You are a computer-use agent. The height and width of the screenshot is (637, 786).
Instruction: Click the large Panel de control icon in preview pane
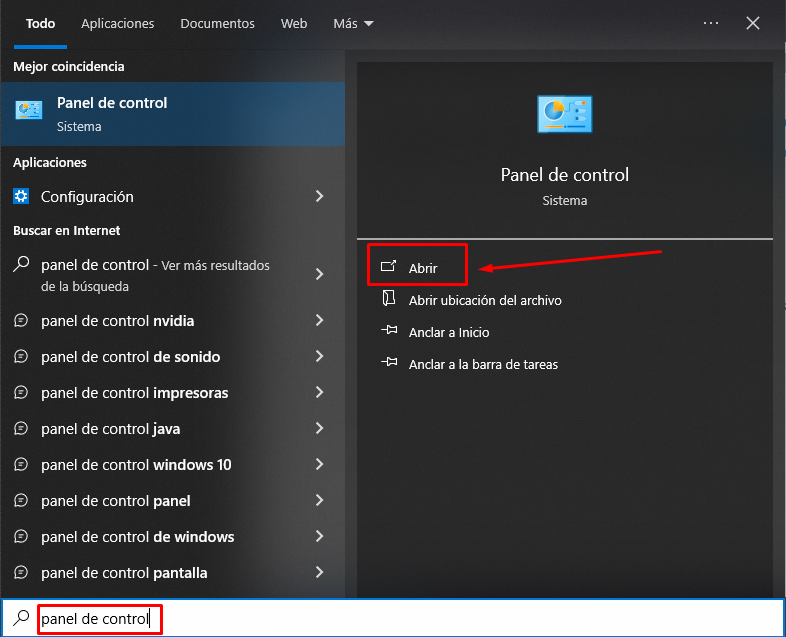(564, 114)
